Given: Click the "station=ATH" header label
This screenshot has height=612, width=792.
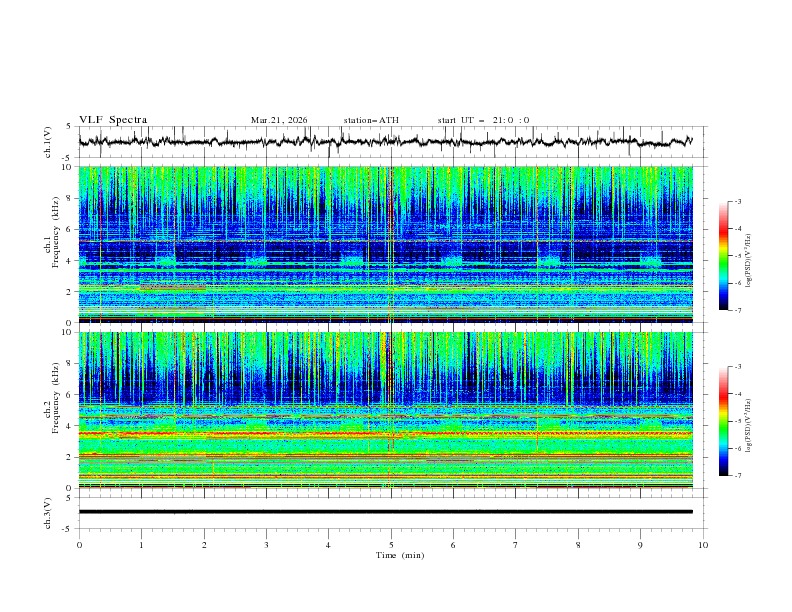Looking at the screenshot, I should coord(371,120).
